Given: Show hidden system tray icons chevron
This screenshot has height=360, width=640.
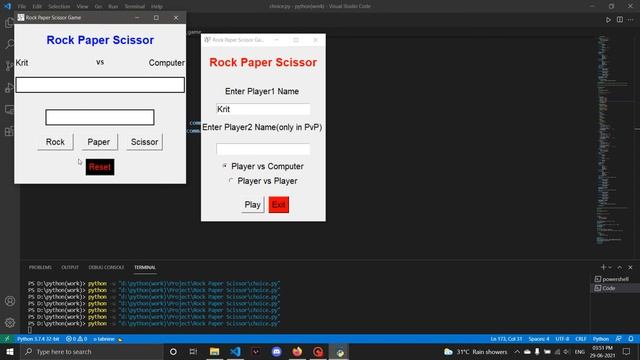Looking at the screenshot, I should click(517, 351).
